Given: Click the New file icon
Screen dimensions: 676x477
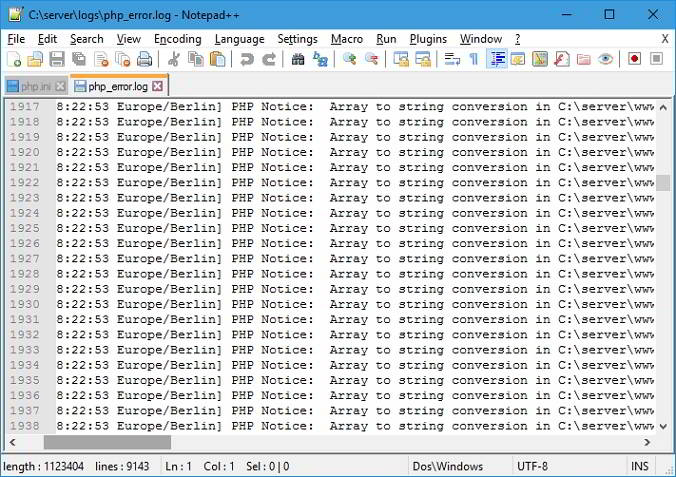Looking at the screenshot, I should click(14, 59).
